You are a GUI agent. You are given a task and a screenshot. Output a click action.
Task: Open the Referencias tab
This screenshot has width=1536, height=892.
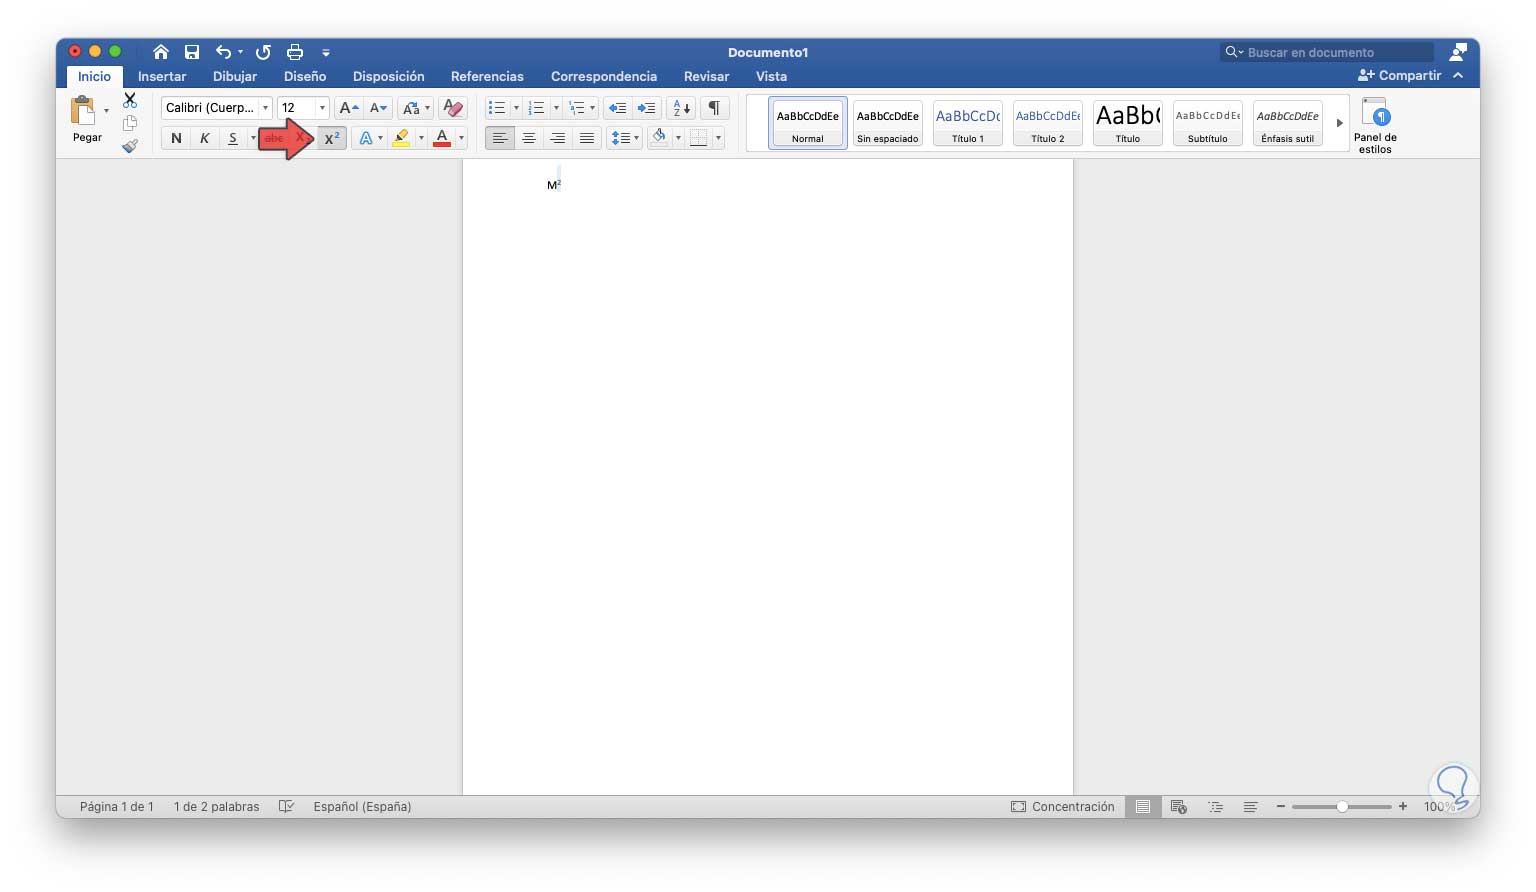[x=487, y=76]
